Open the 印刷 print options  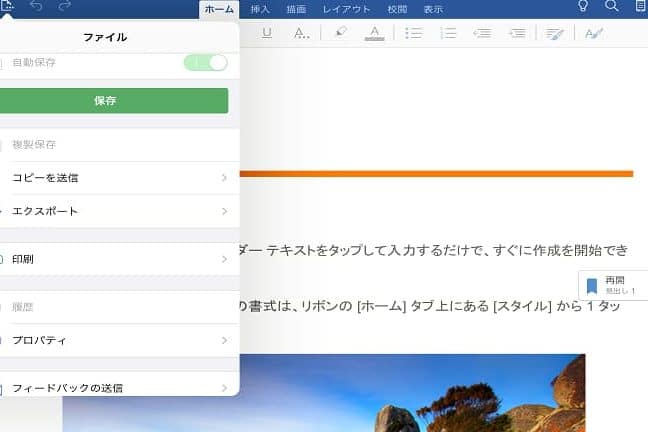point(120,259)
